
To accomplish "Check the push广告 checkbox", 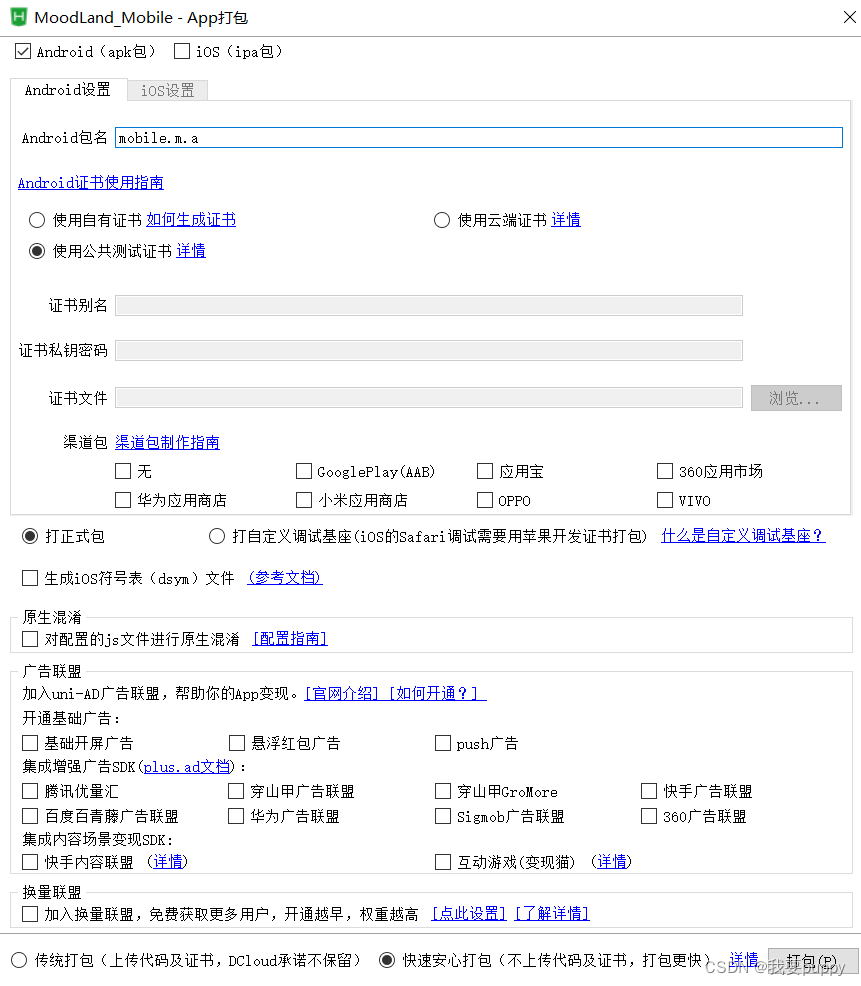I will 443,743.
